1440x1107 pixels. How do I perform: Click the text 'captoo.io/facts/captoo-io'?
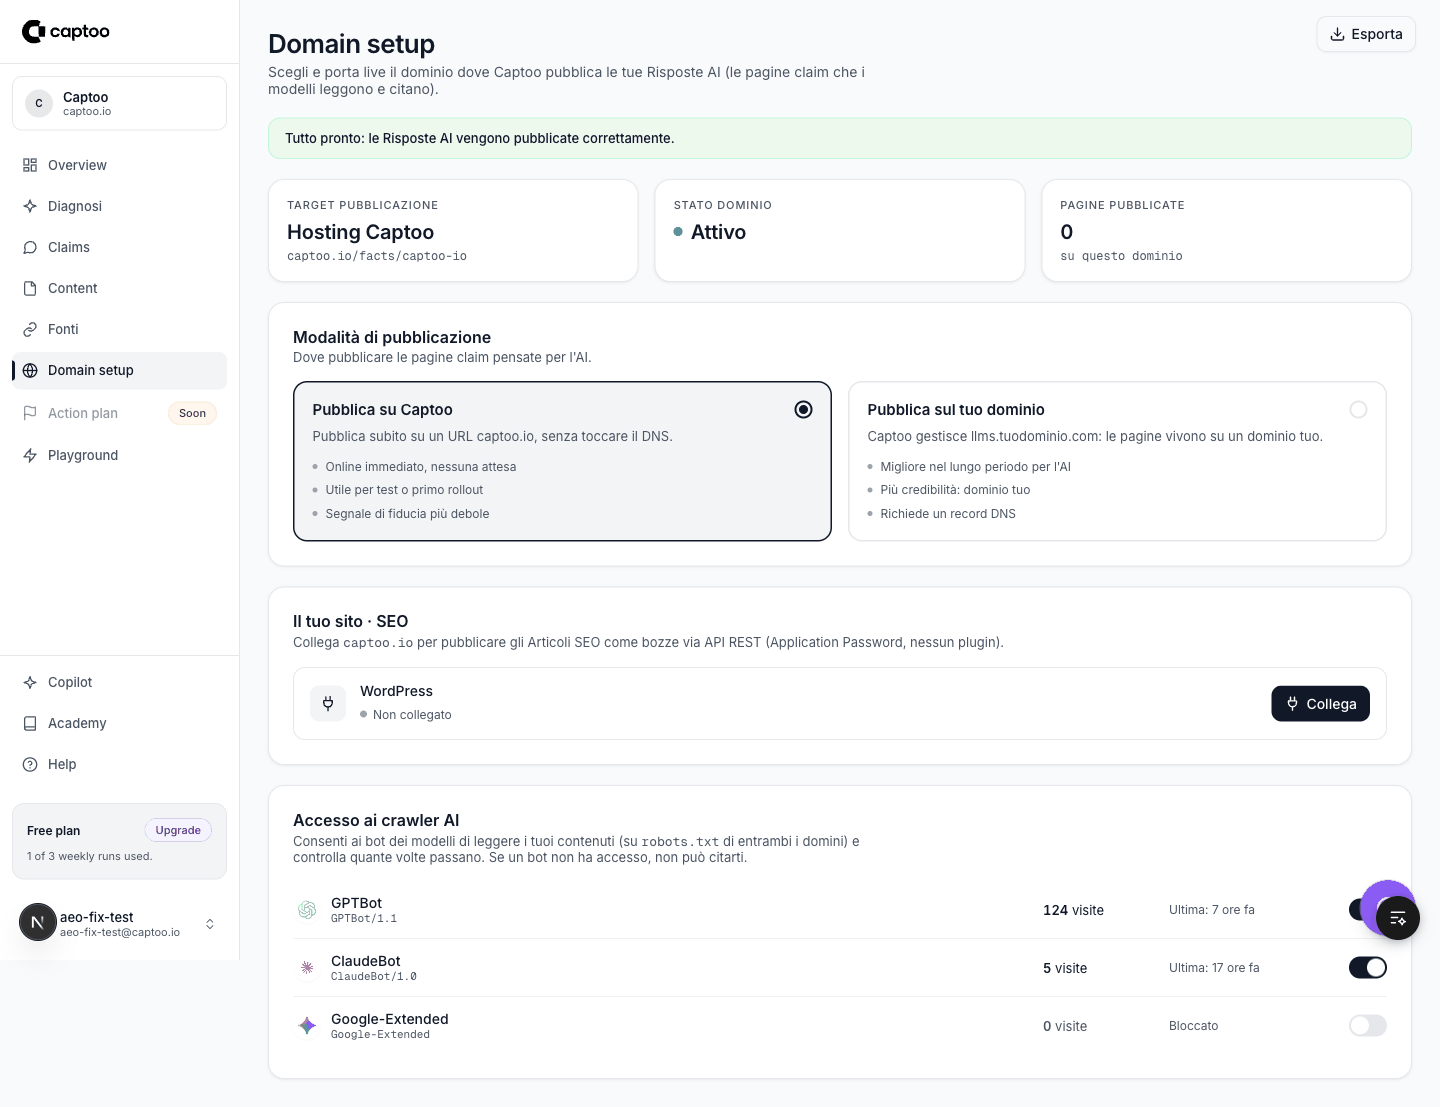tap(377, 256)
